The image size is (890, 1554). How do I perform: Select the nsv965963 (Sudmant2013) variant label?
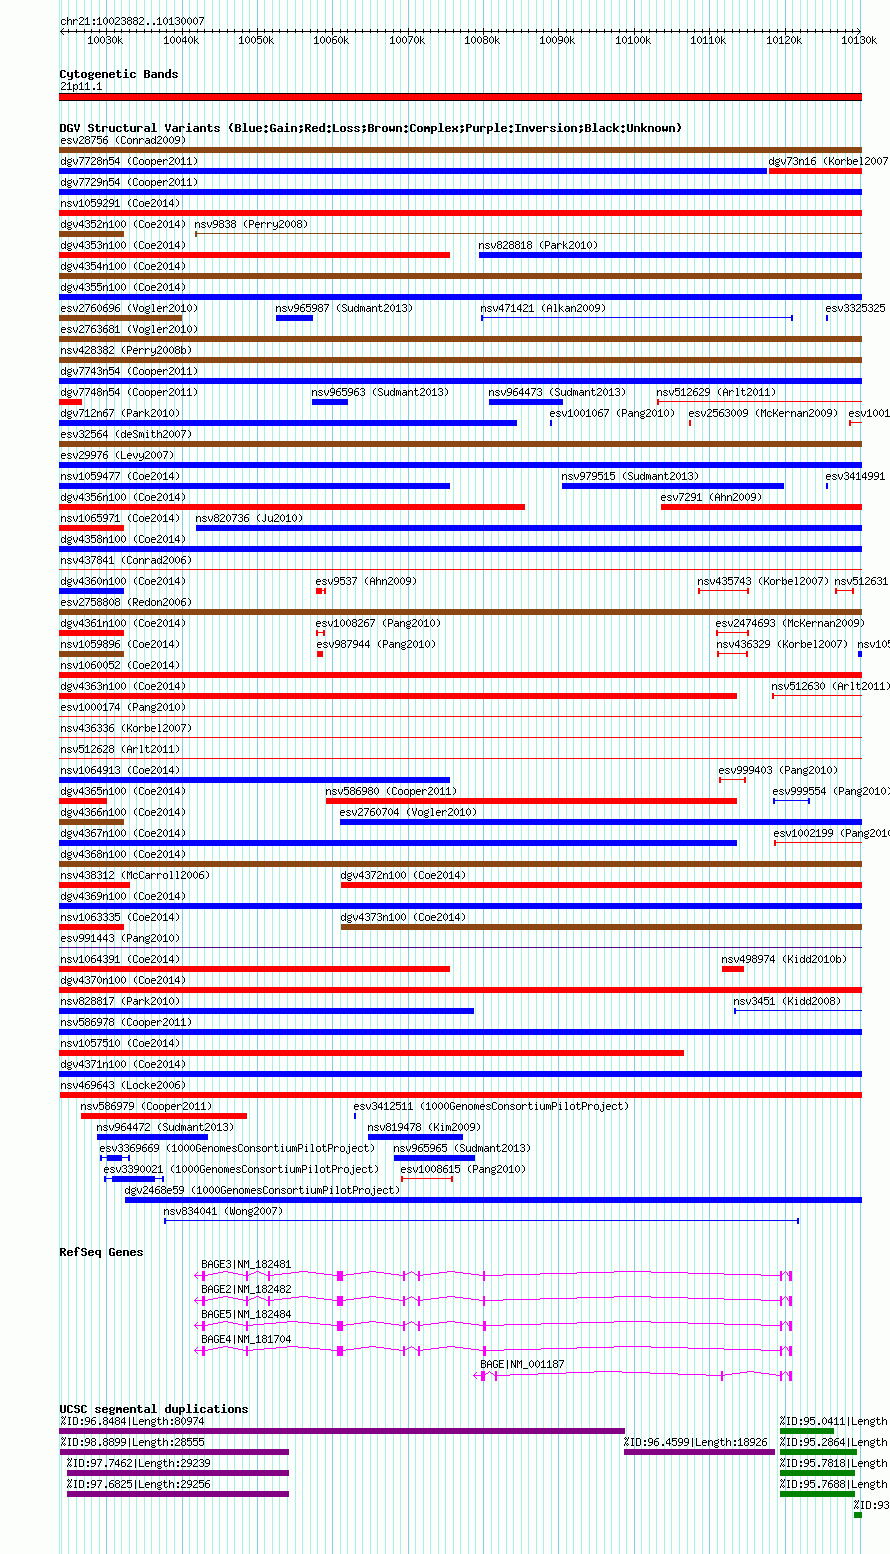click(380, 393)
